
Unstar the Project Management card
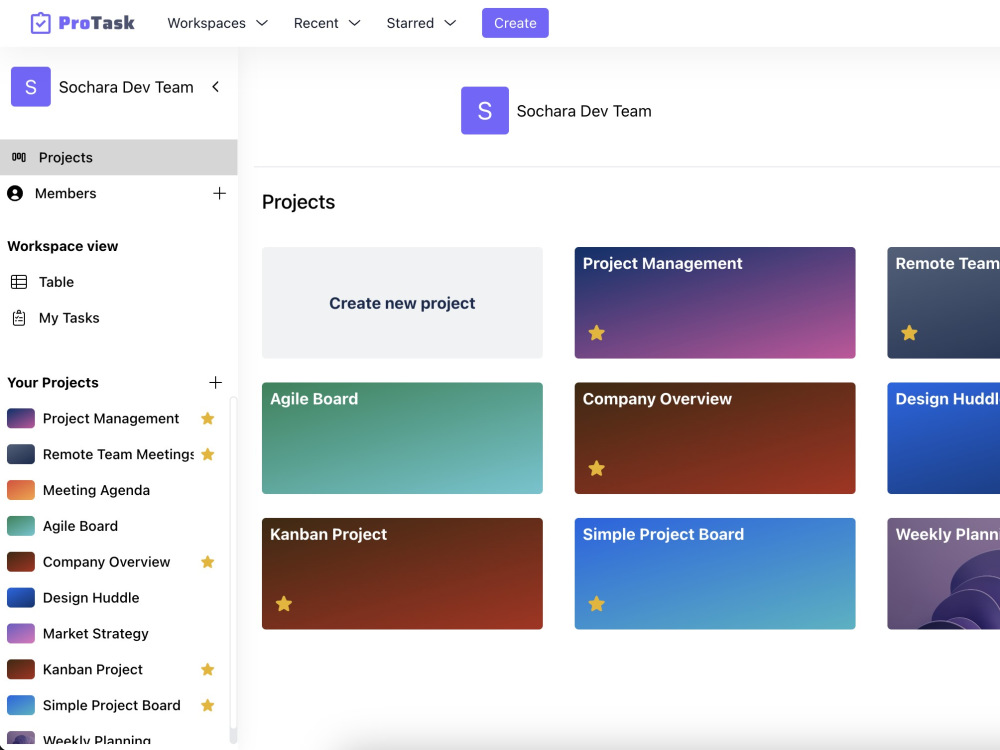(x=596, y=333)
